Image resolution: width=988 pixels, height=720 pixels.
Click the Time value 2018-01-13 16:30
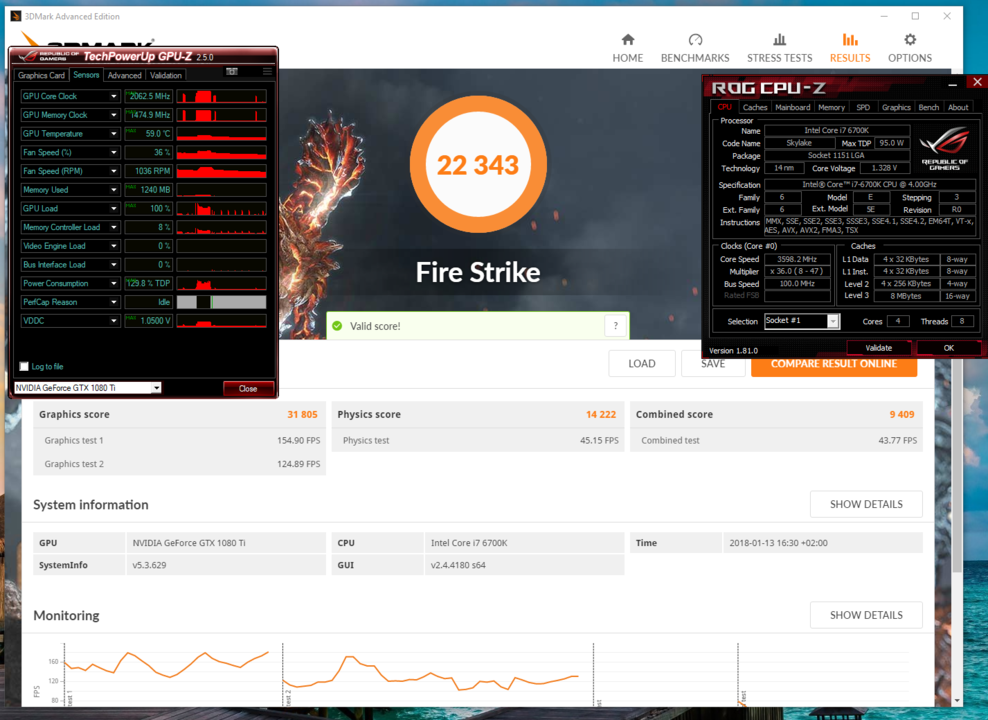(778, 542)
